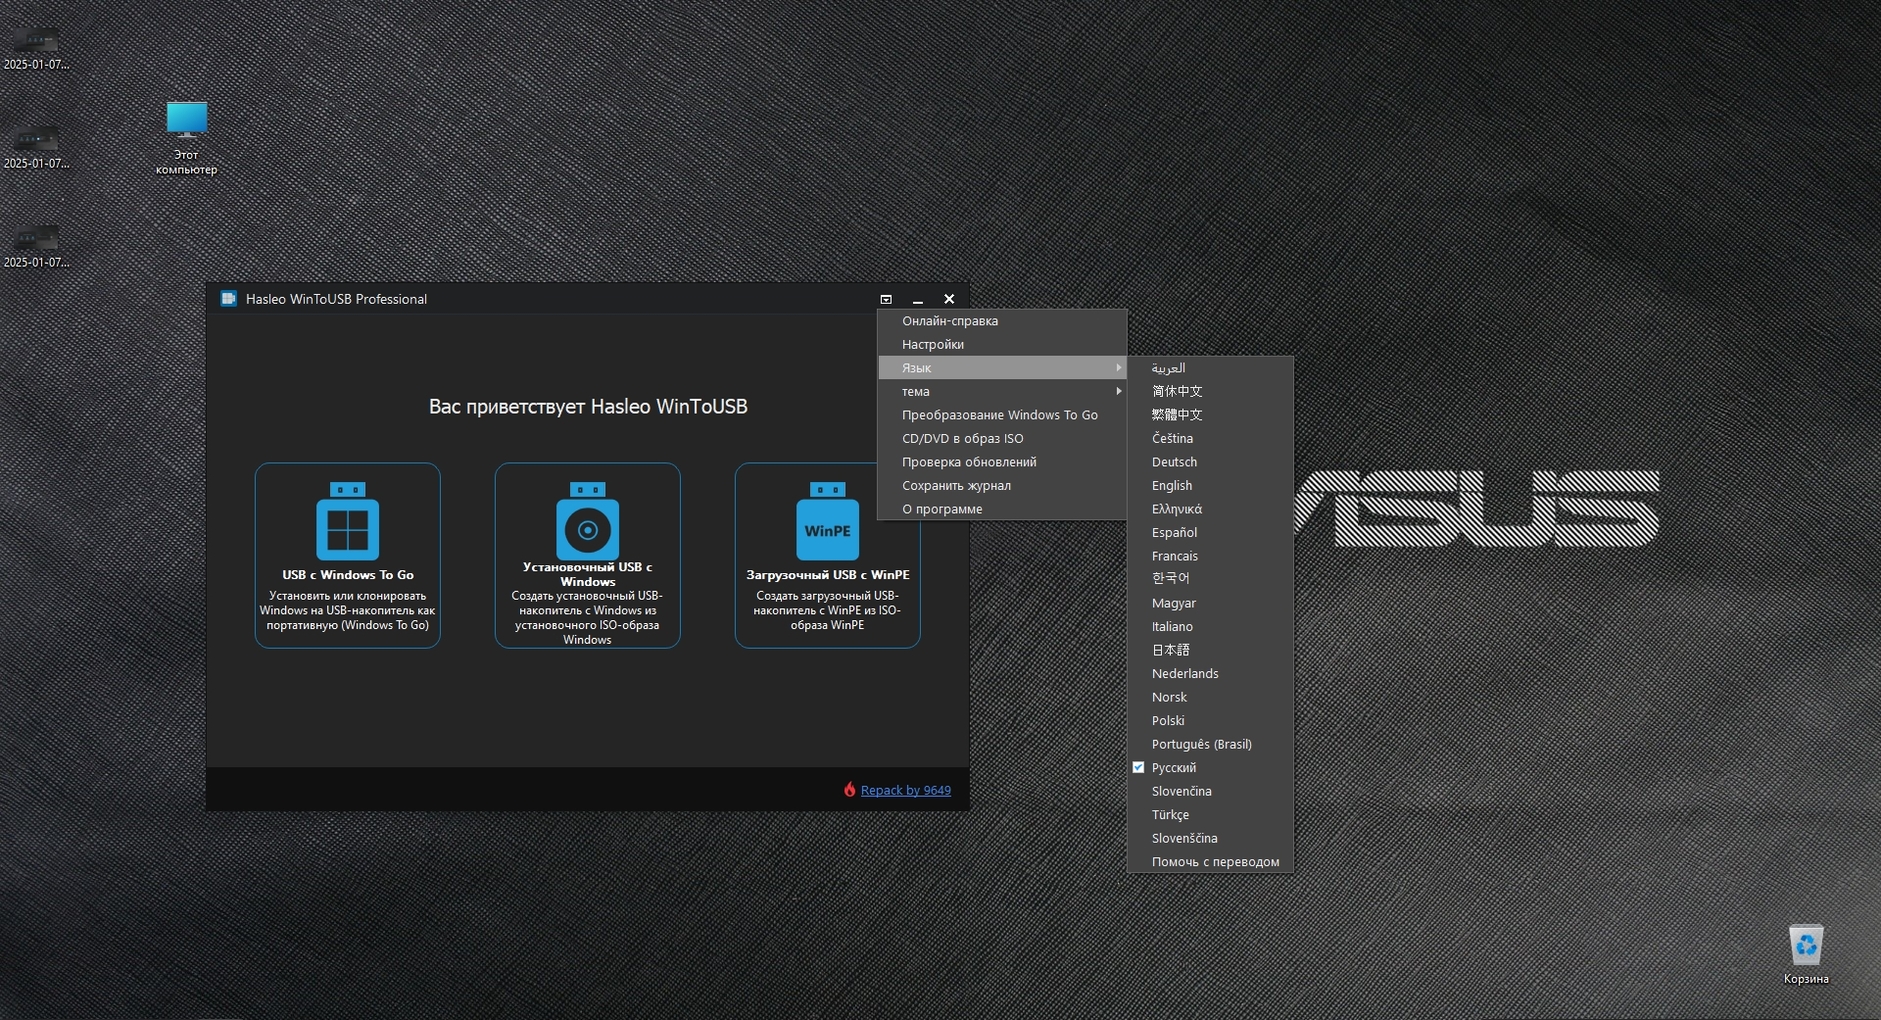Select 简体中文 language option
The image size is (1881, 1020).
point(1210,391)
